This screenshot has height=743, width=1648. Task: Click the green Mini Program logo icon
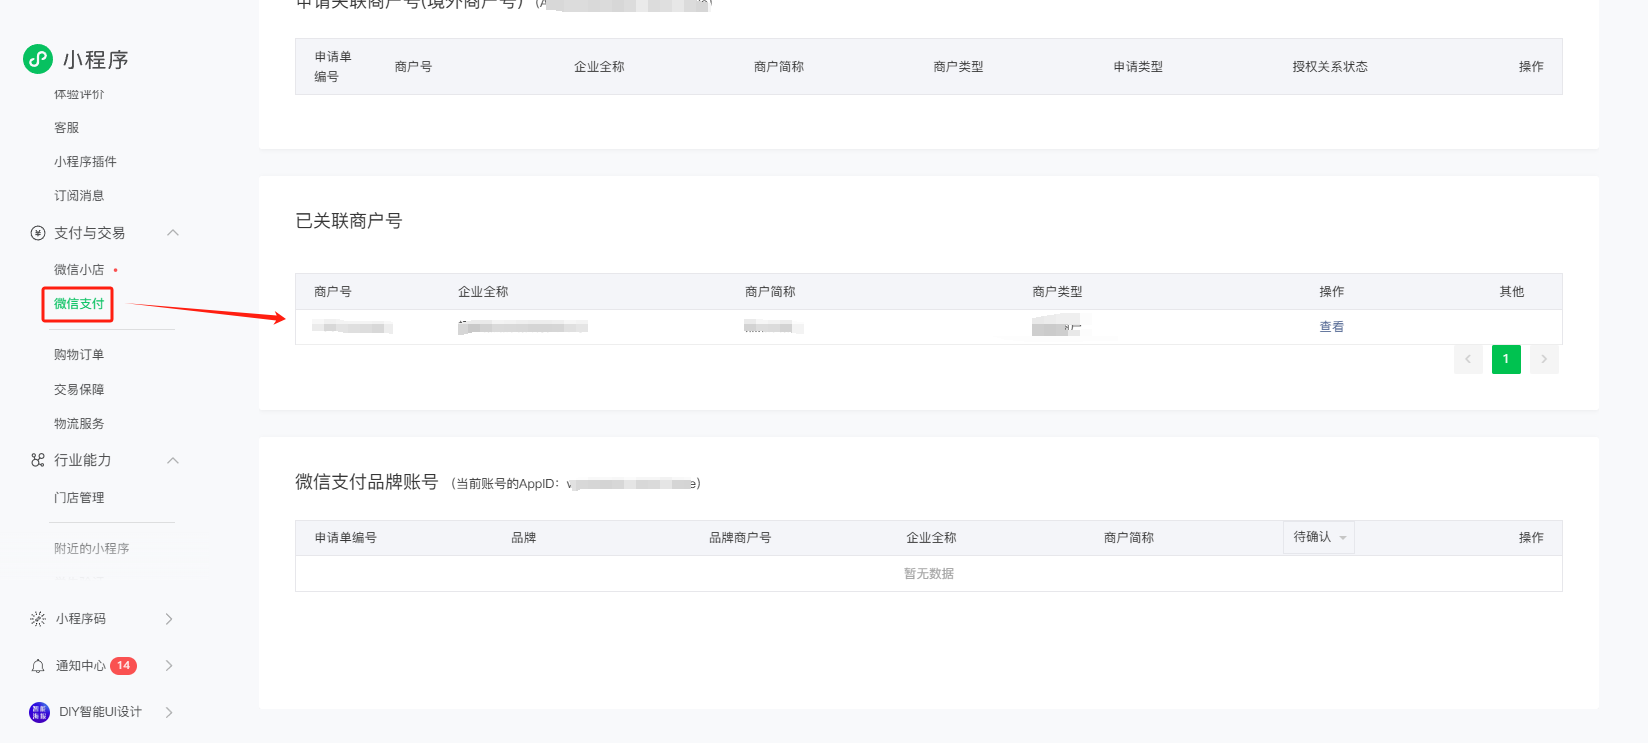38,59
